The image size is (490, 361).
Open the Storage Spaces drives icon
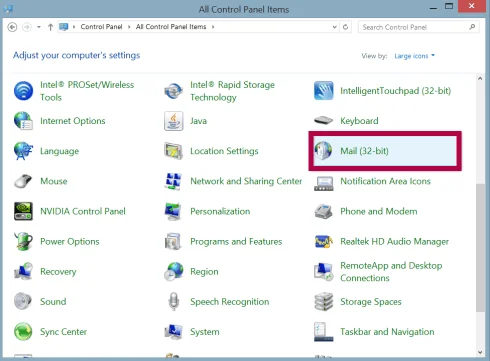[x=323, y=301]
